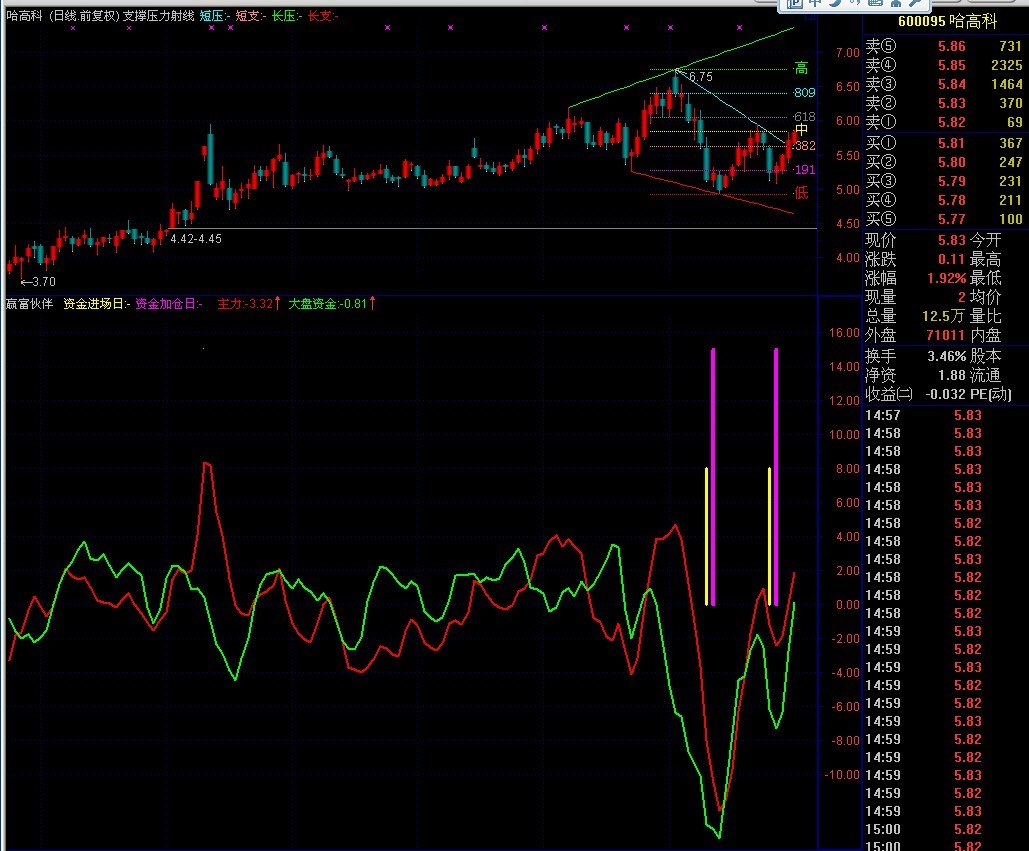This screenshot has height=851, width=1029.
Task: Select the 买① order book row
Action: point(945,143)
